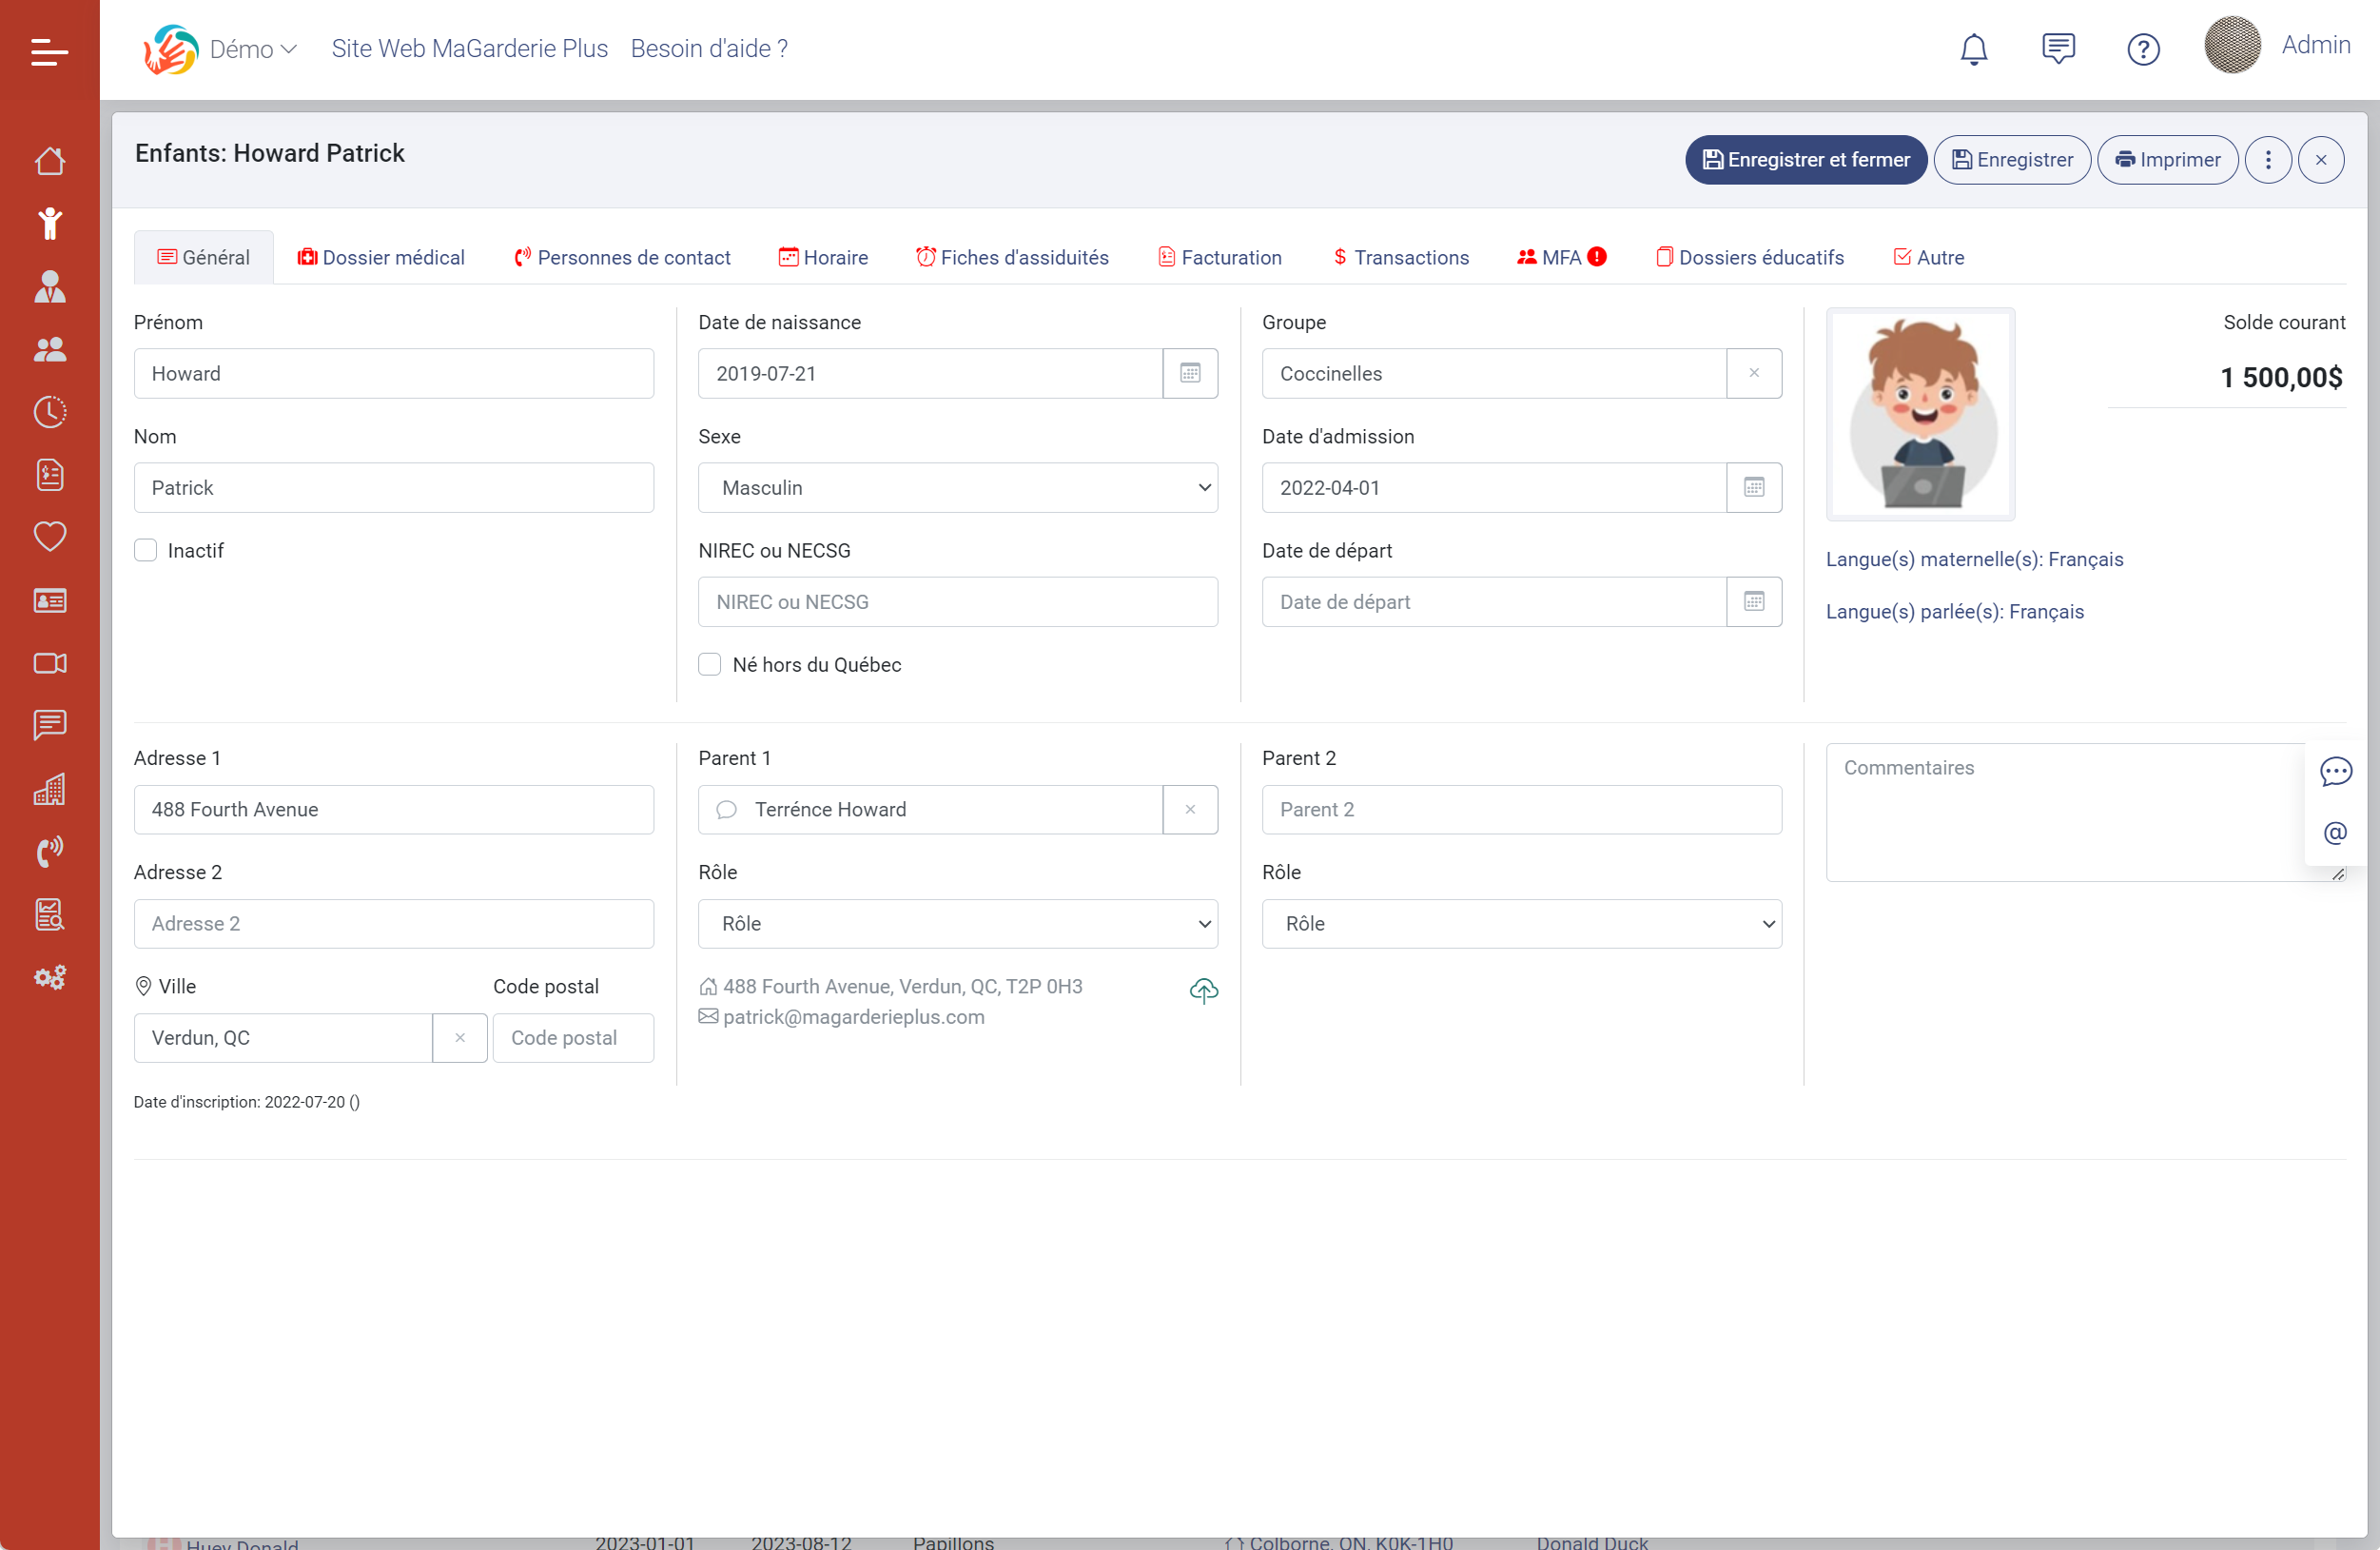The width and height of the screenshot is (2380, 1550).
Task: Open Site Web MaGarderie Plus link
Action: [469, 49]
